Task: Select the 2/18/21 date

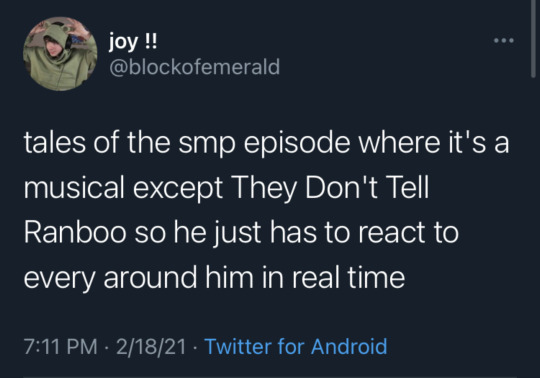Action: coord(151,346)
